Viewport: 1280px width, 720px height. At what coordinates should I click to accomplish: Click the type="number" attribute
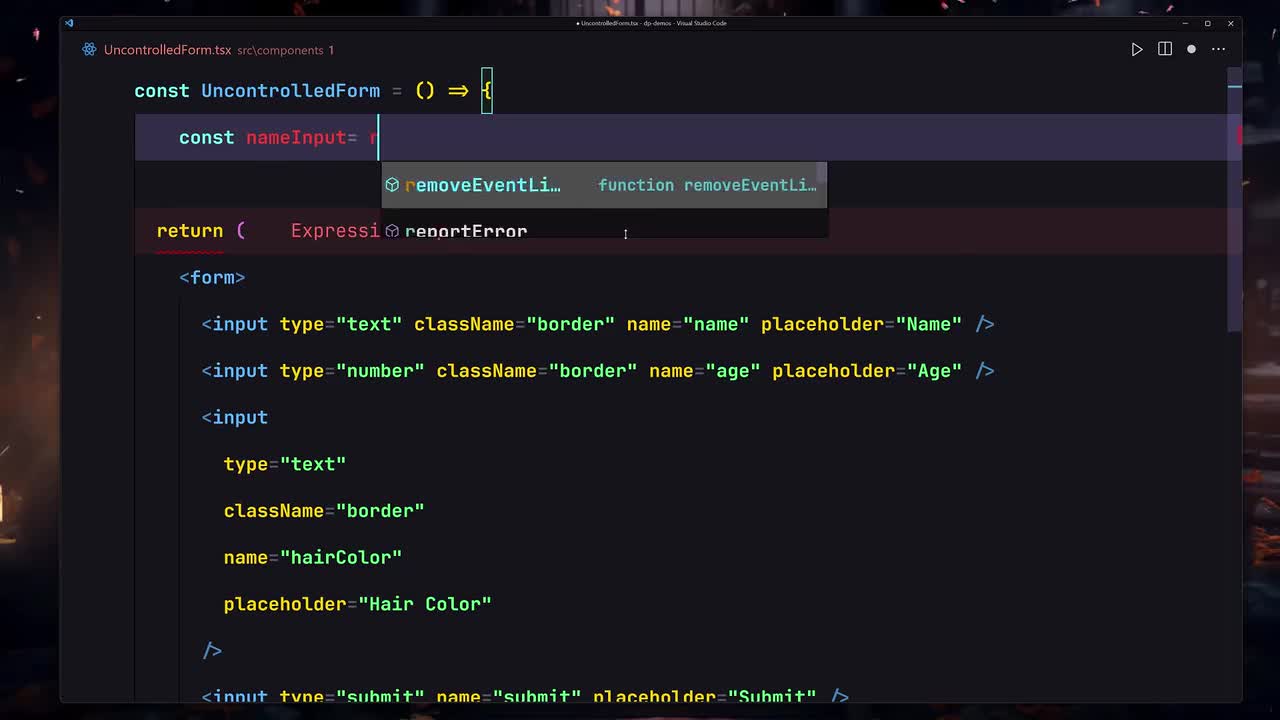[x=352, y=371]
